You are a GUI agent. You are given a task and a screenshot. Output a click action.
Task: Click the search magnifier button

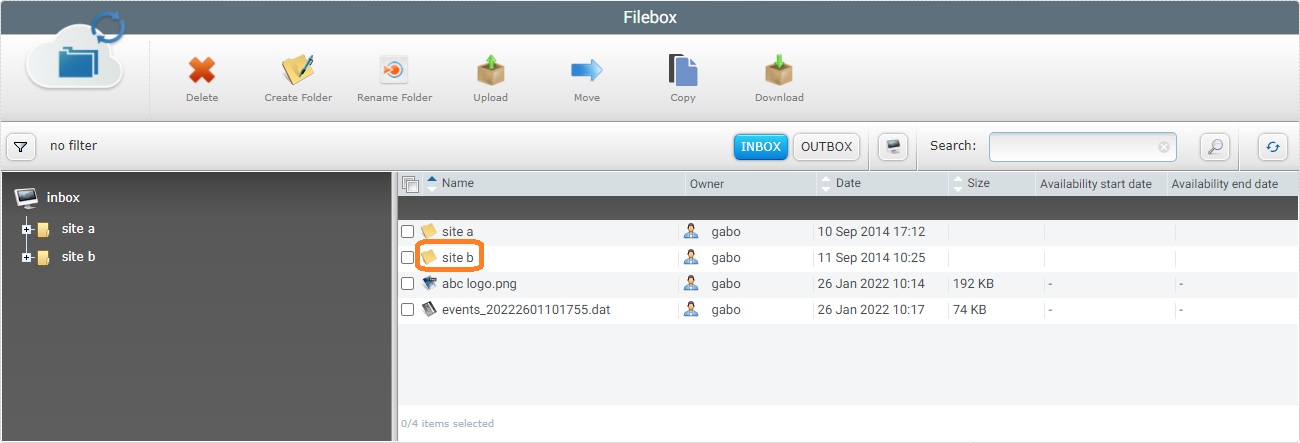click(1214, 147)
